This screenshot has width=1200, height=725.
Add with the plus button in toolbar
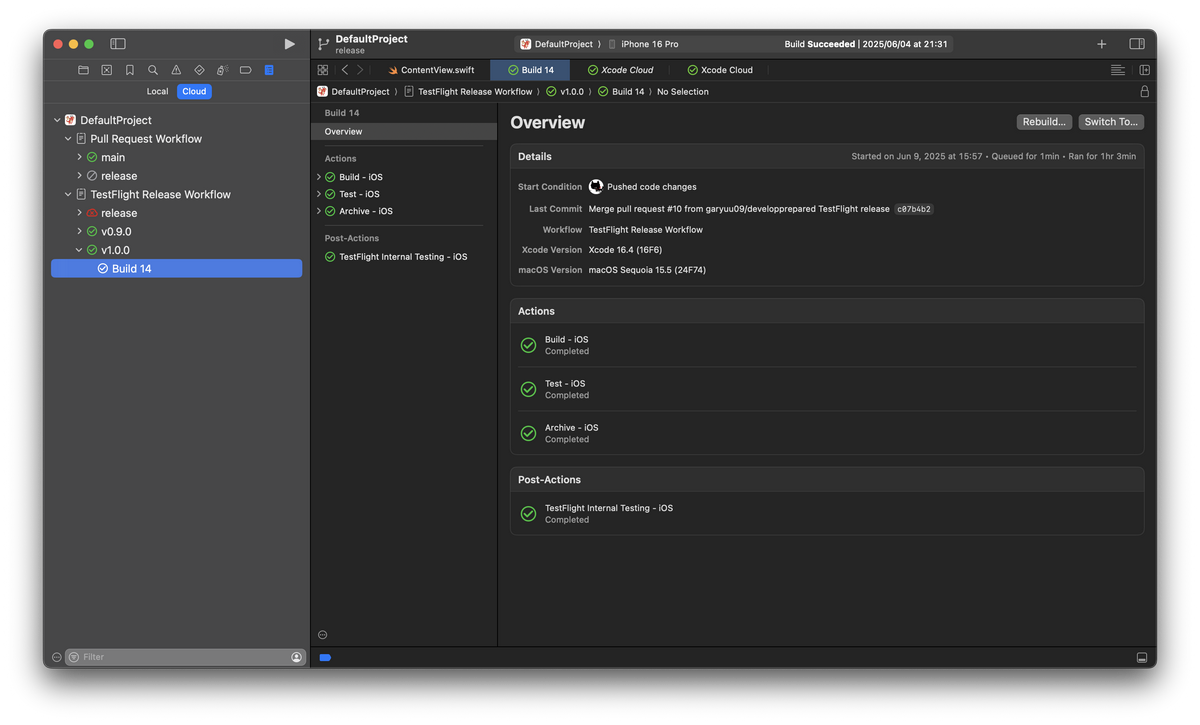(x=1102, y=44)
